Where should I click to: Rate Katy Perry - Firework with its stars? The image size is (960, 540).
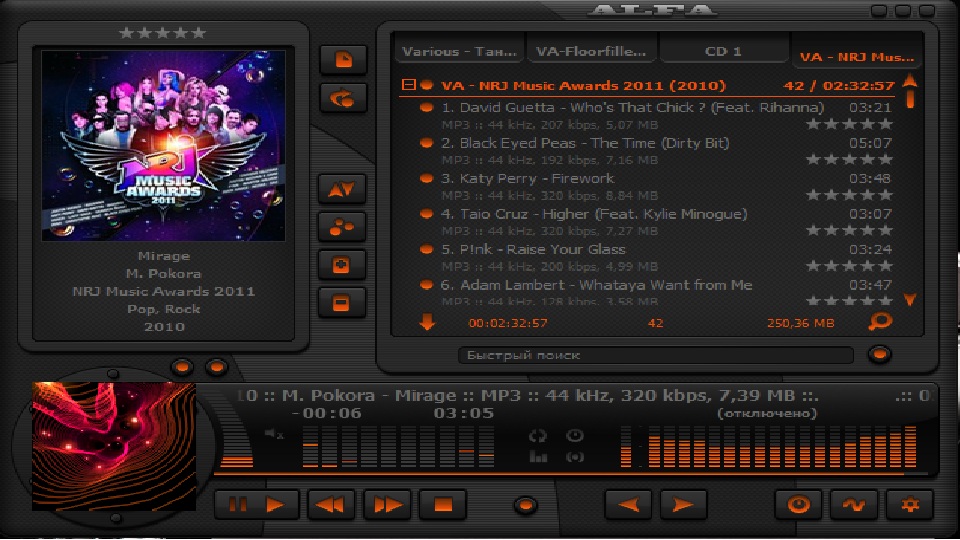[849, 195]
